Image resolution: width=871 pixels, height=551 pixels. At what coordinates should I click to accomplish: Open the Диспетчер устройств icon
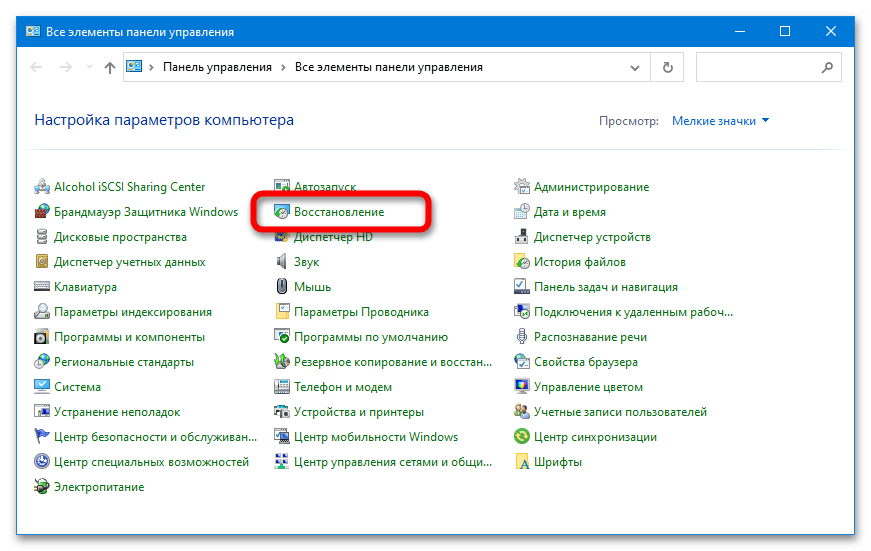[x=522, y=237]
